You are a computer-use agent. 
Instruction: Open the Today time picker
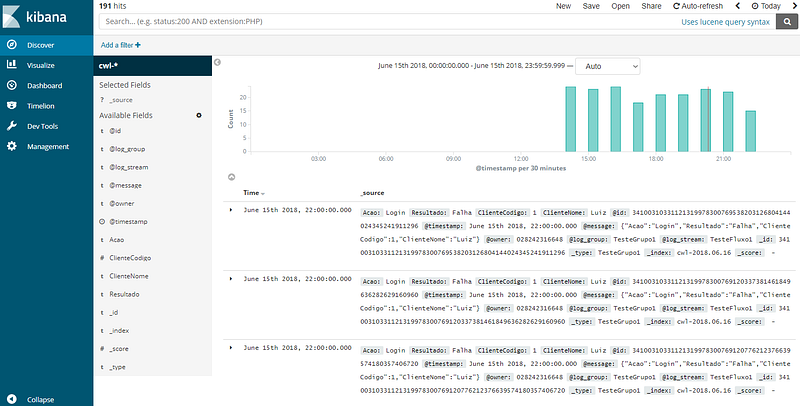[766, 6]
